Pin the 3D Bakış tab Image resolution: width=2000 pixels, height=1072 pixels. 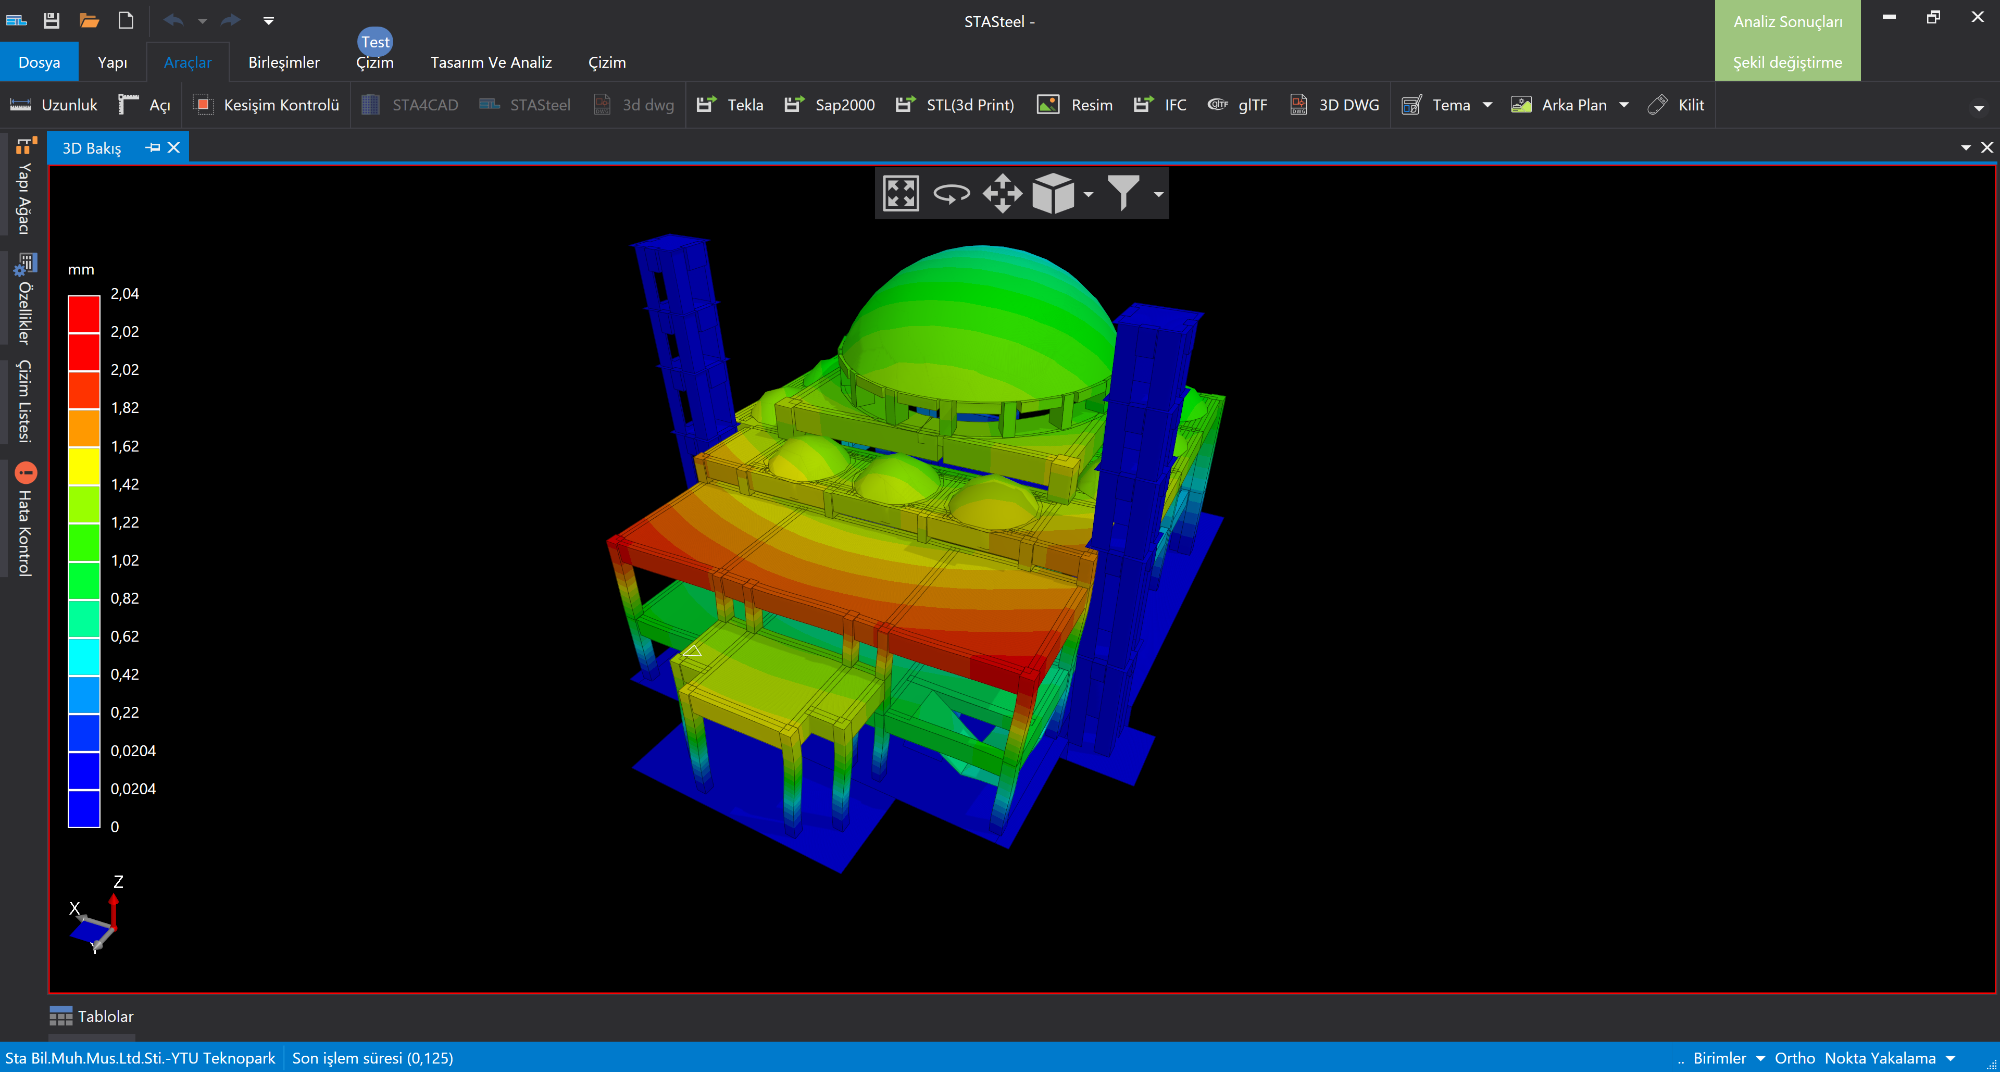[153, 148]
